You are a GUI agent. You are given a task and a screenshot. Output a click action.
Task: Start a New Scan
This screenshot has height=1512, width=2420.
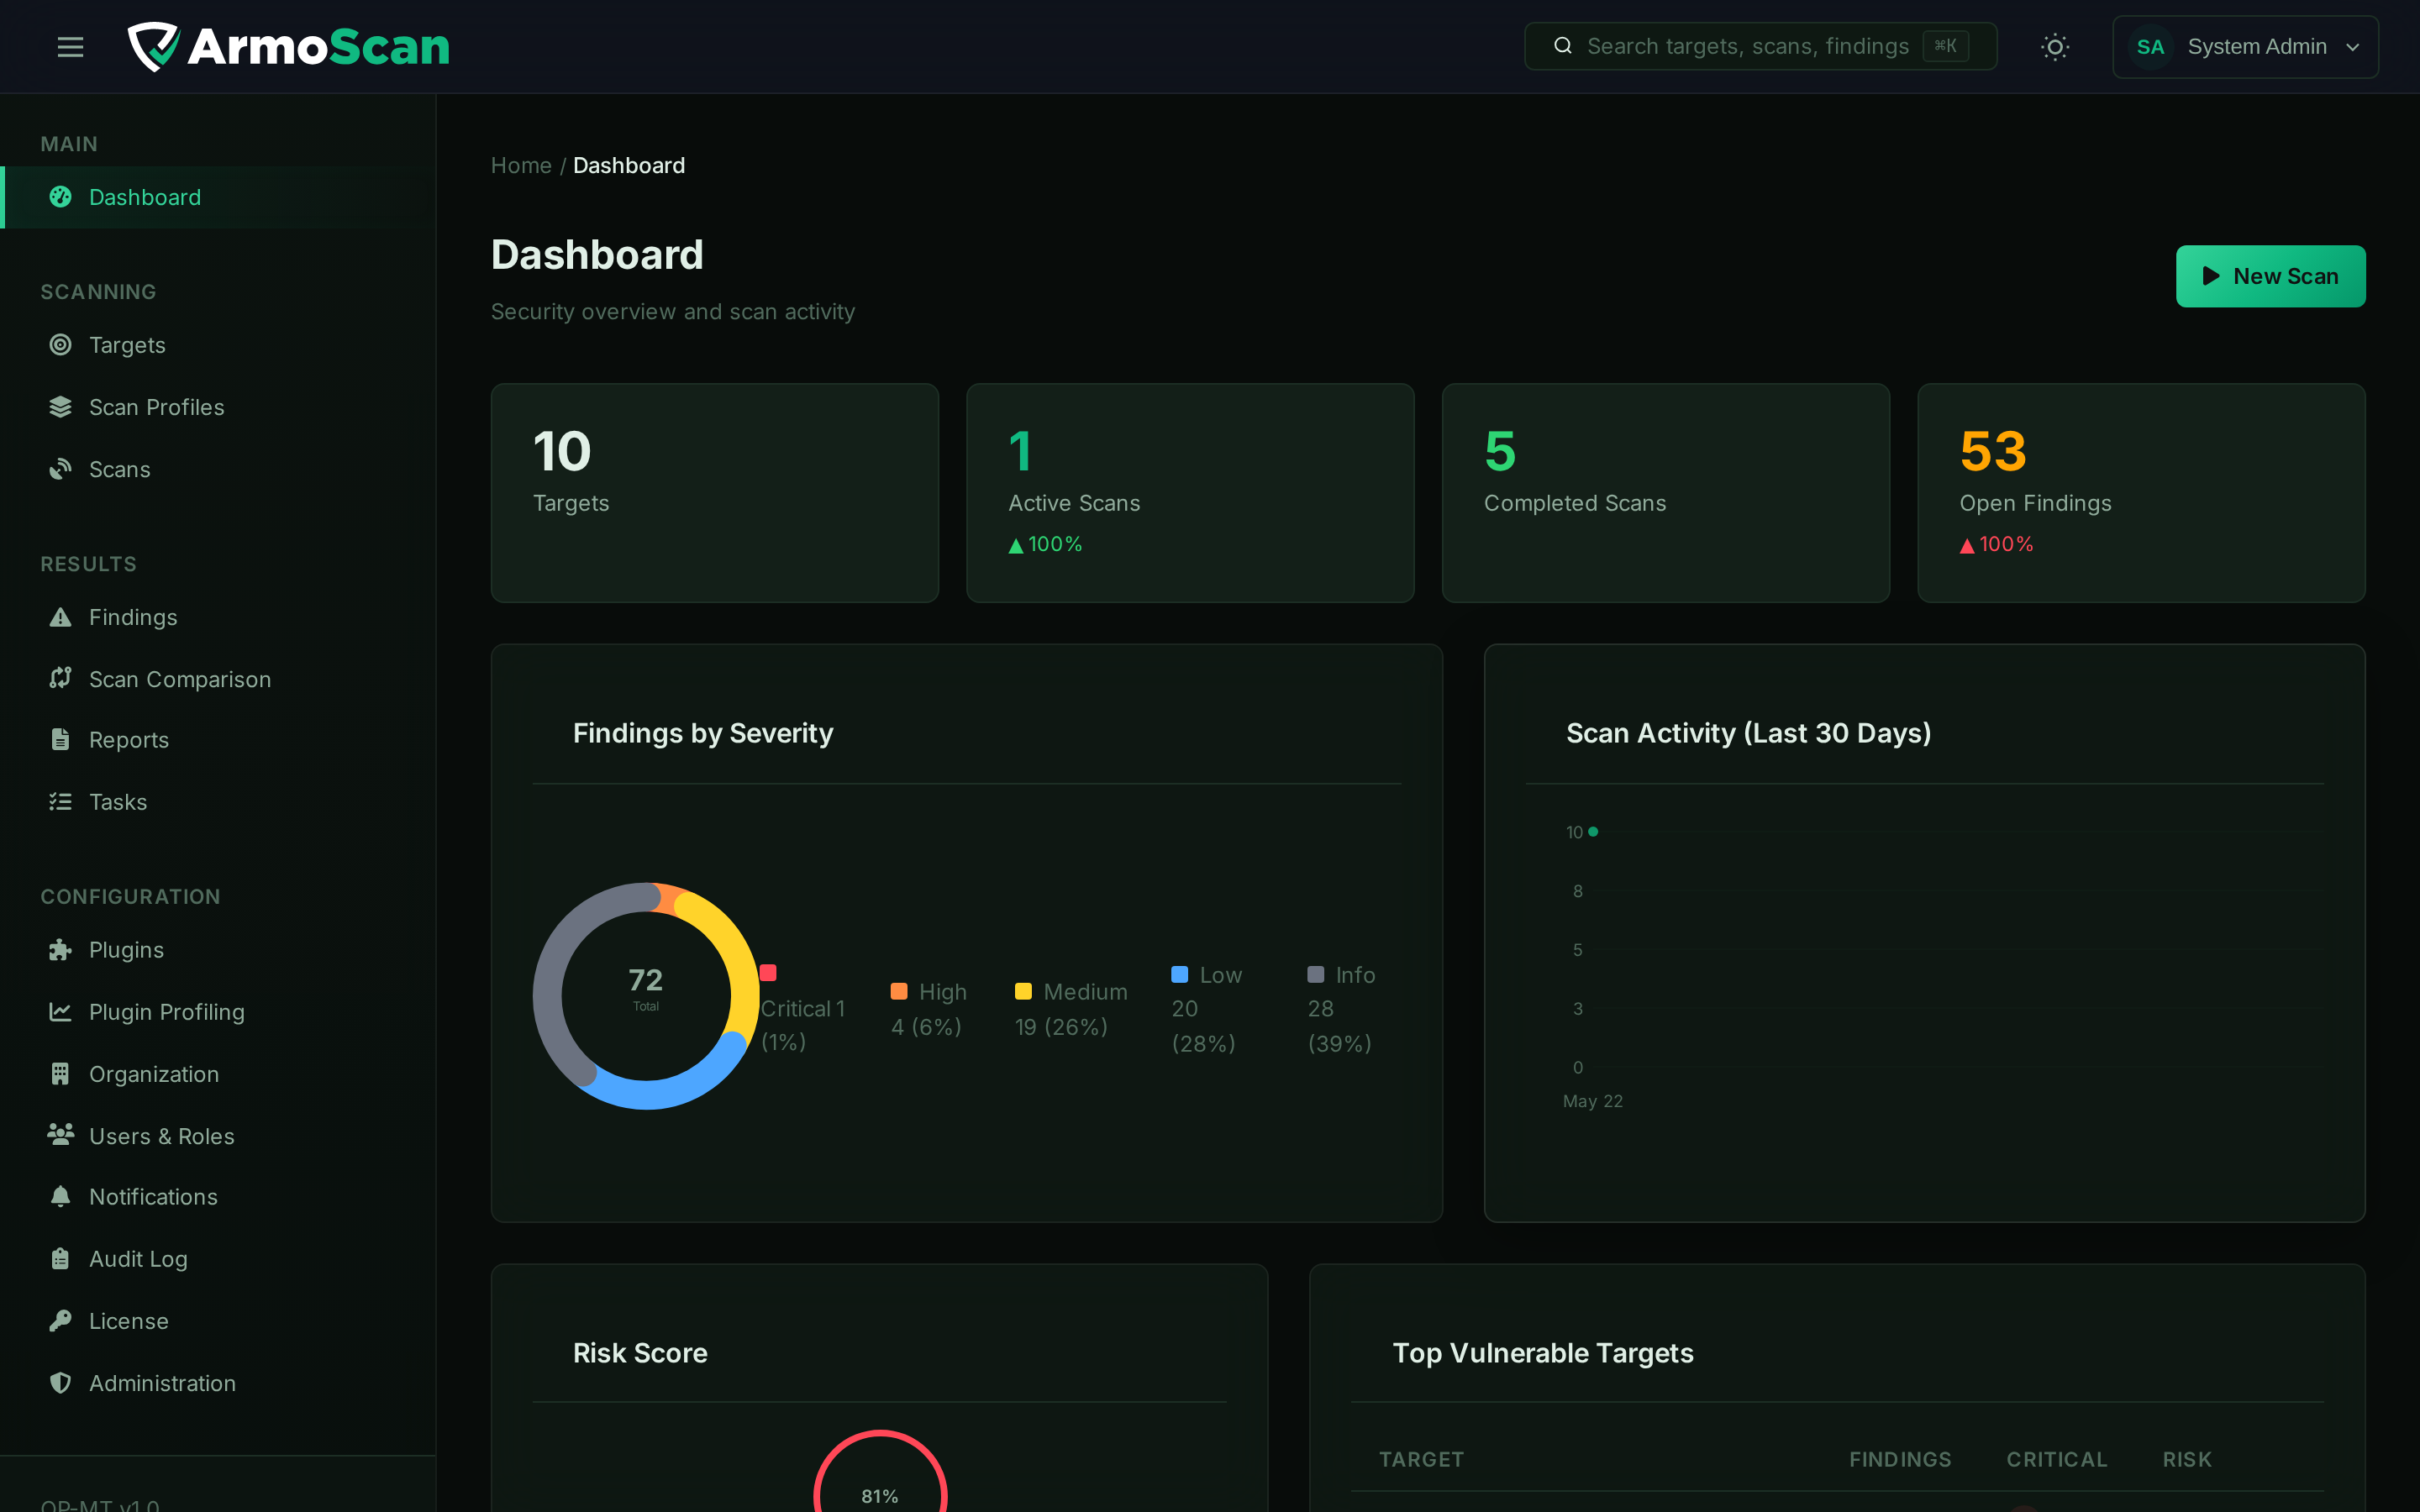[2270, 276]
